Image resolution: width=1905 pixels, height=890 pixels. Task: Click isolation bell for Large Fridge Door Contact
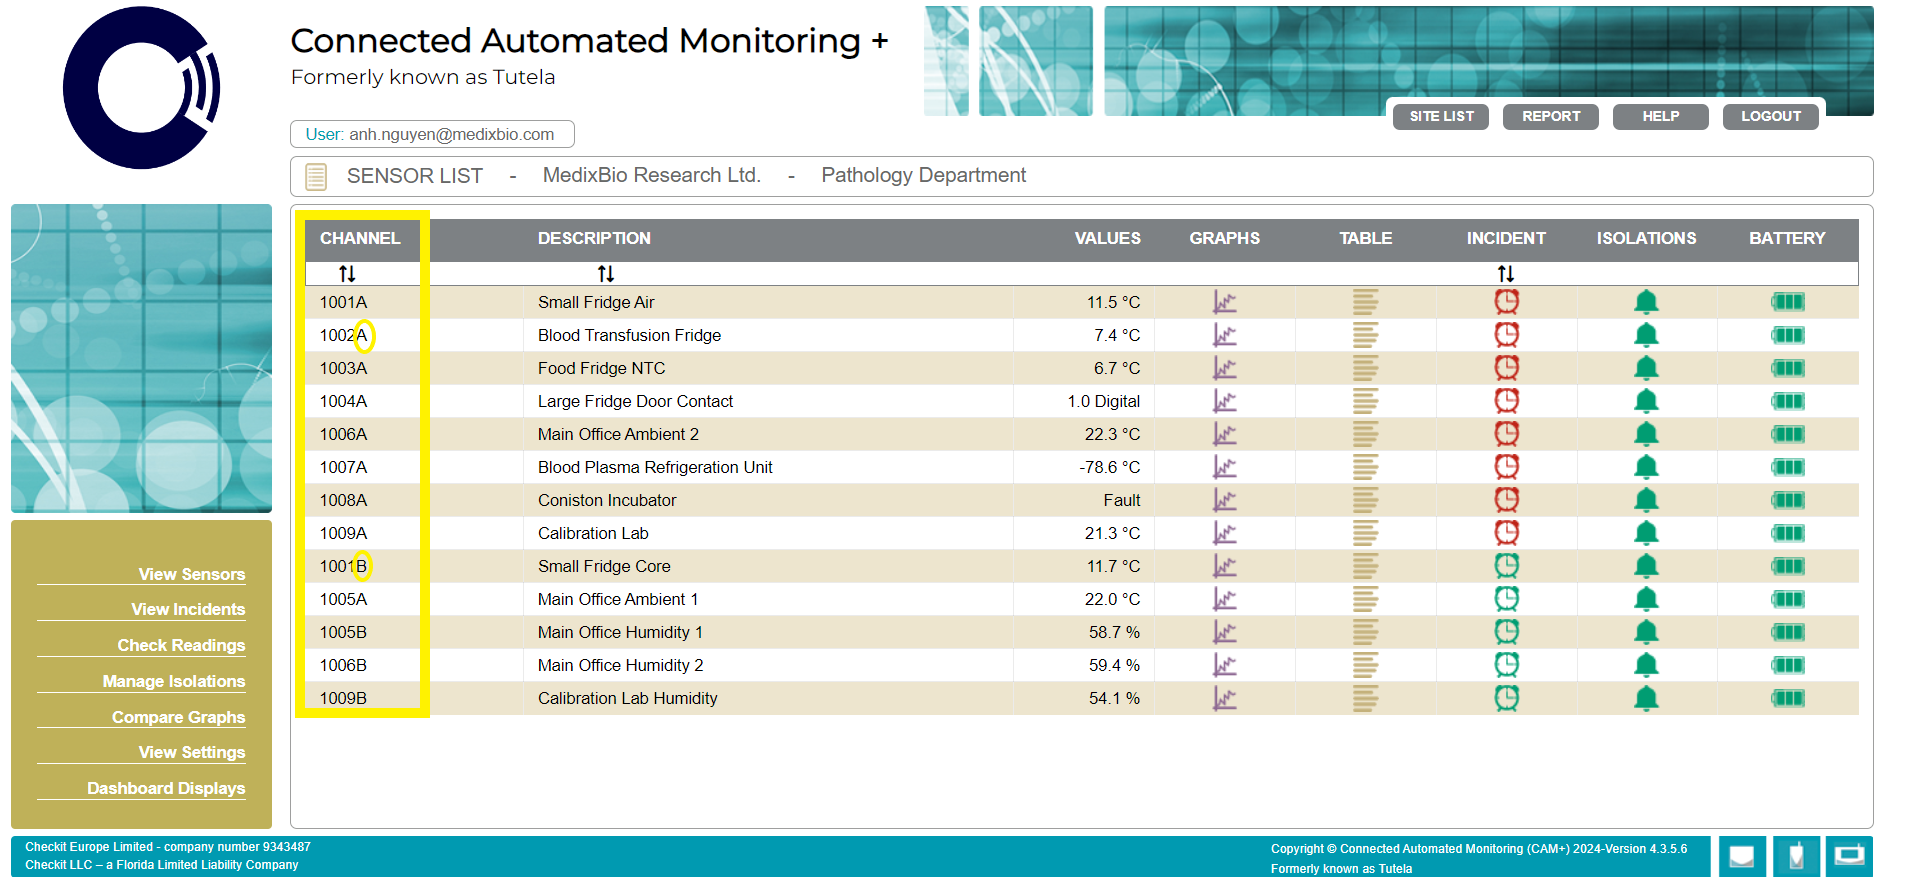click(1646, 401)
